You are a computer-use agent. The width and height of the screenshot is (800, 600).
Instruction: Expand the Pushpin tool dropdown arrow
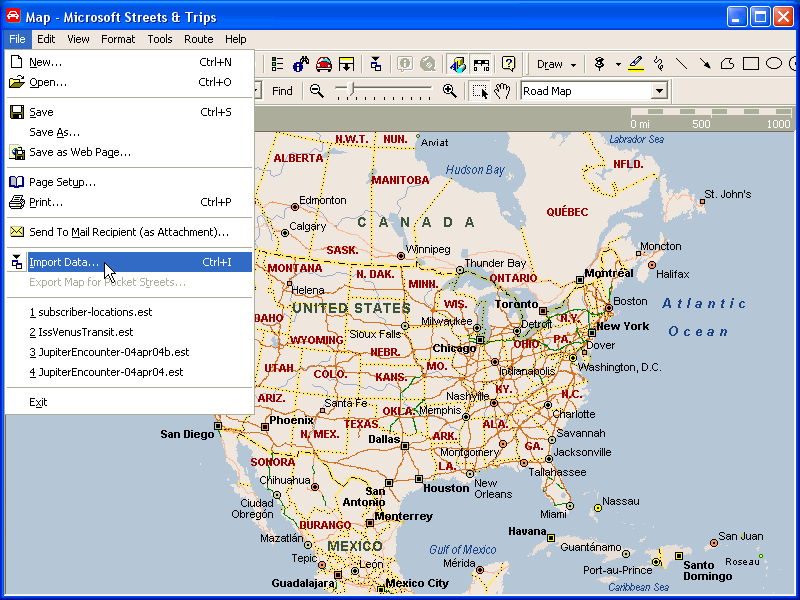coord(618,64)
